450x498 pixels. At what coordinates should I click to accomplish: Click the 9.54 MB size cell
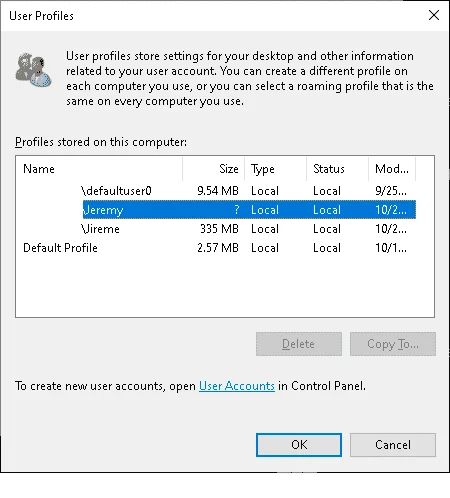pos(218,191)
